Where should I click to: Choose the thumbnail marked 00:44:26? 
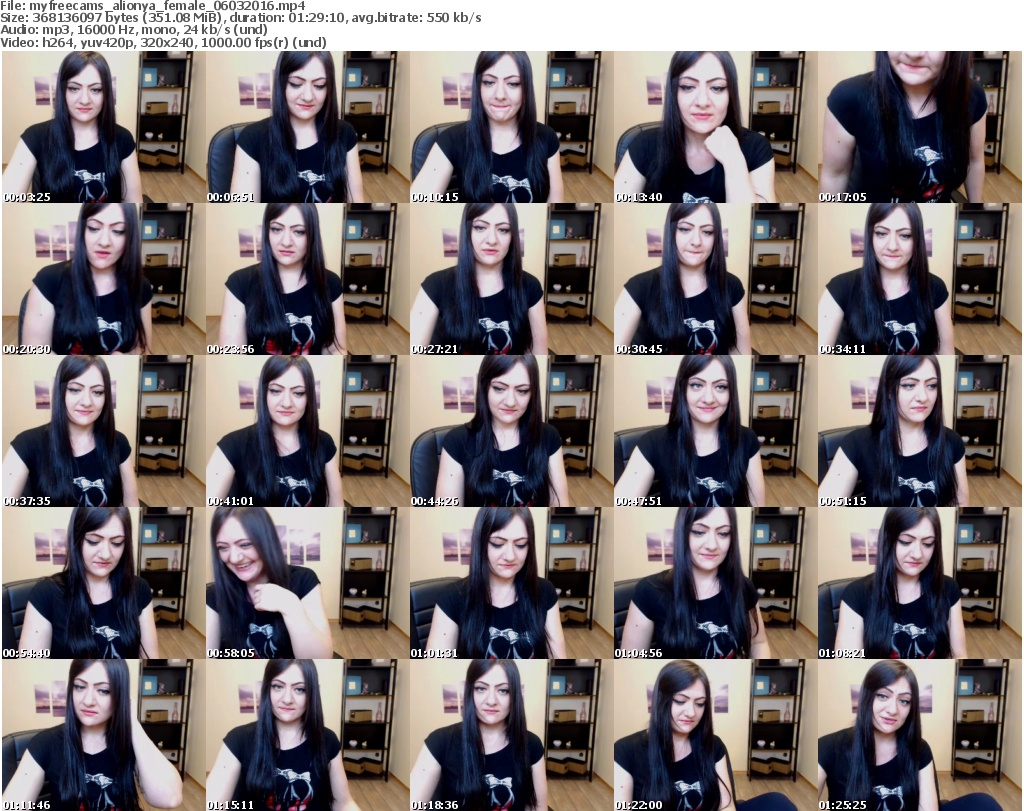[511, 432]
